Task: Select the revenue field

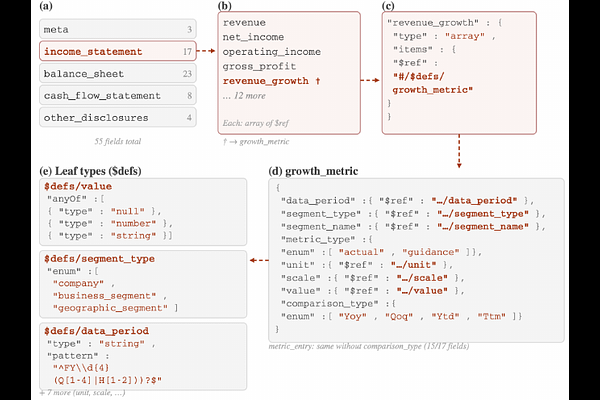Action: [x=246, y=22]
